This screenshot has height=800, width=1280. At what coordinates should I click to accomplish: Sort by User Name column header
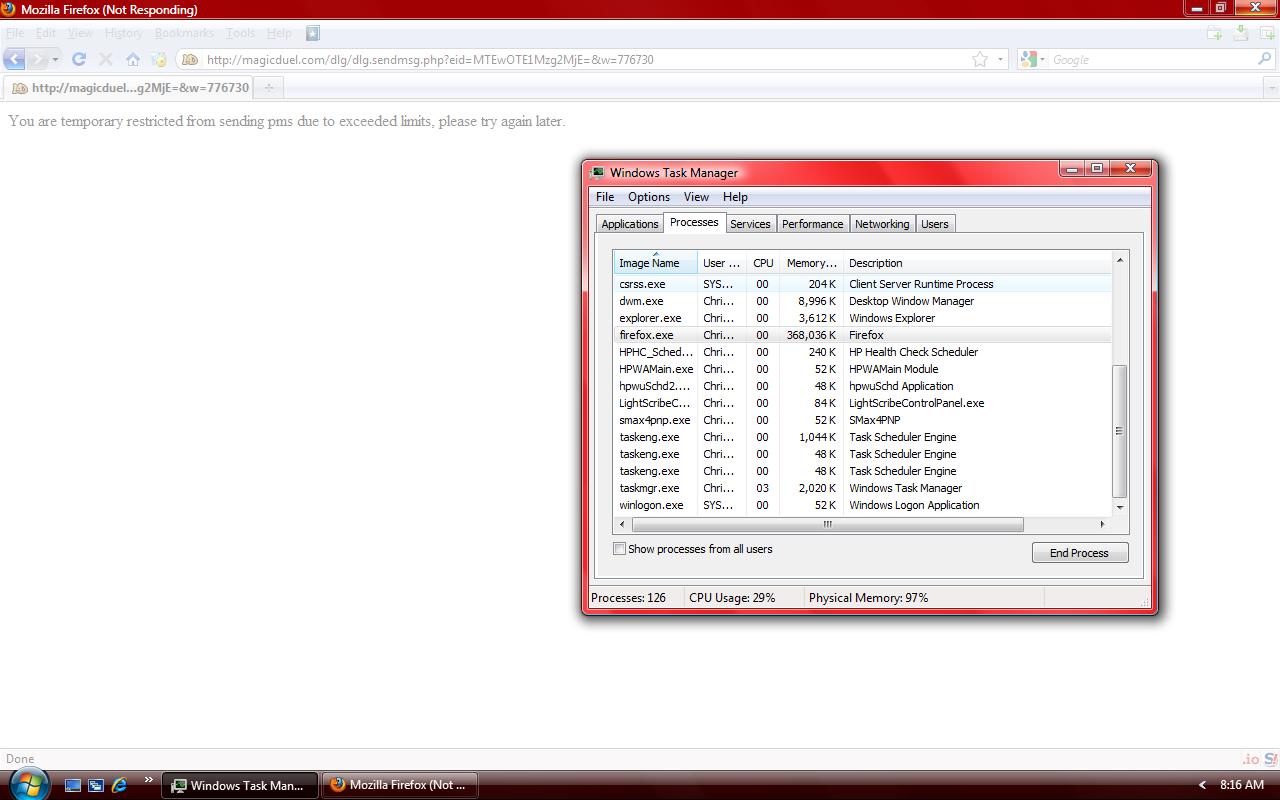pyautogui.click(x=722, y=263)
